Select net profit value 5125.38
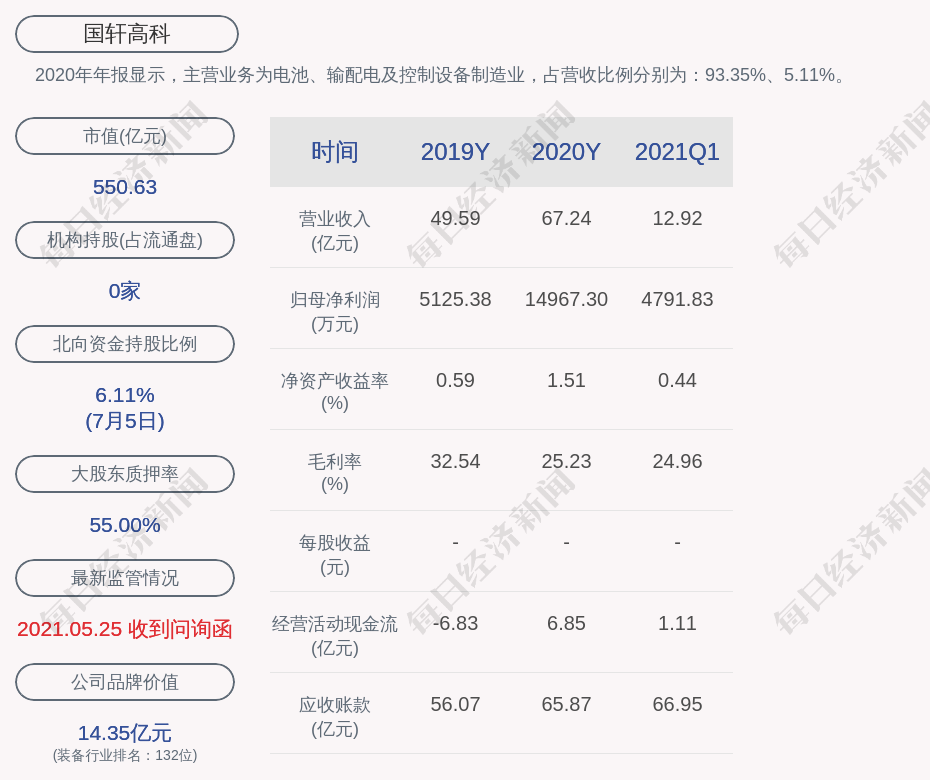 (x=455, y=300)
